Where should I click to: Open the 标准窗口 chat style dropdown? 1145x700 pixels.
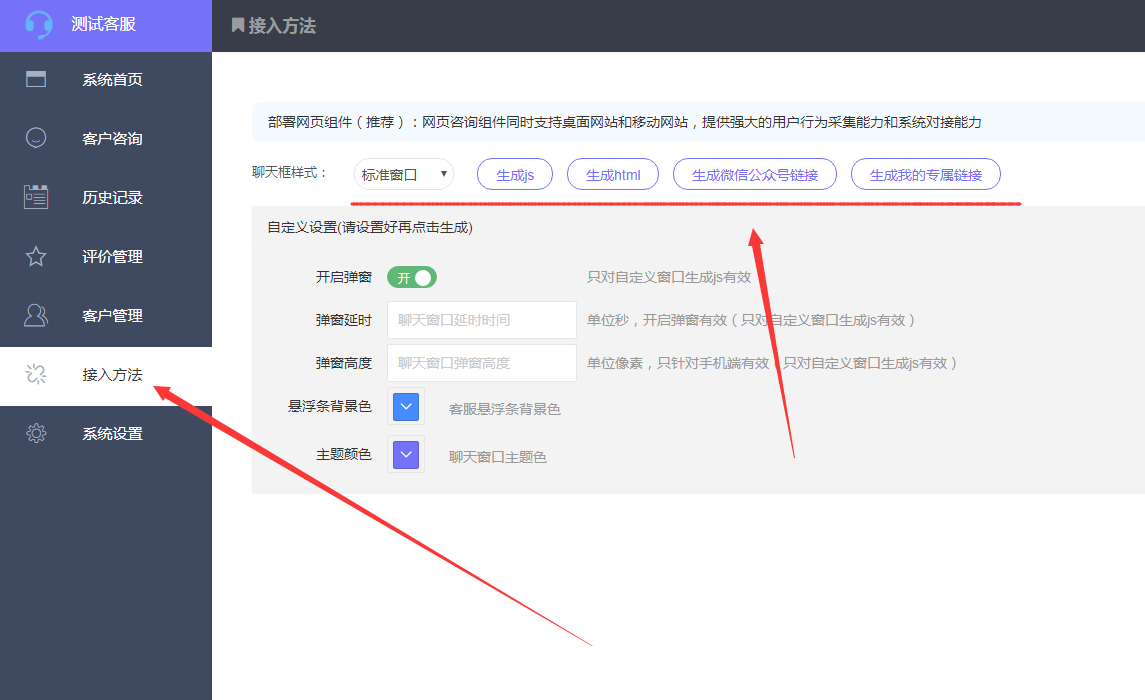click(404, 174)
